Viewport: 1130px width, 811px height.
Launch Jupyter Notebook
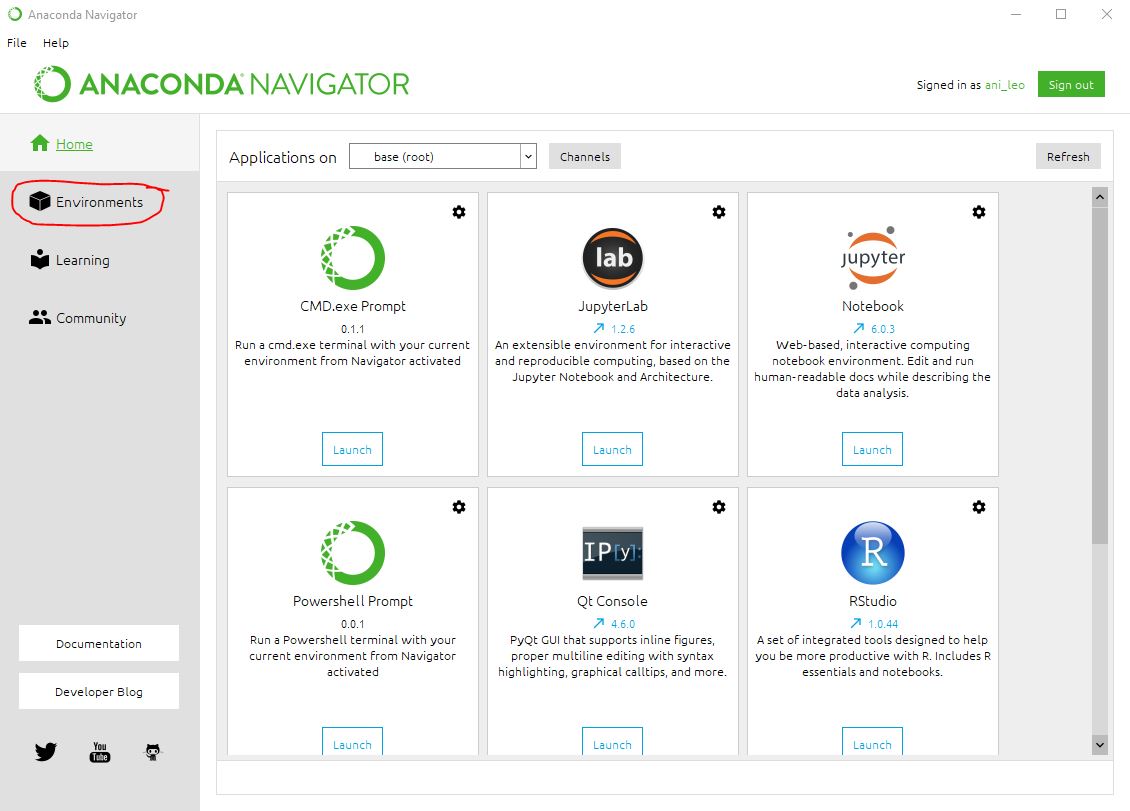873,449
